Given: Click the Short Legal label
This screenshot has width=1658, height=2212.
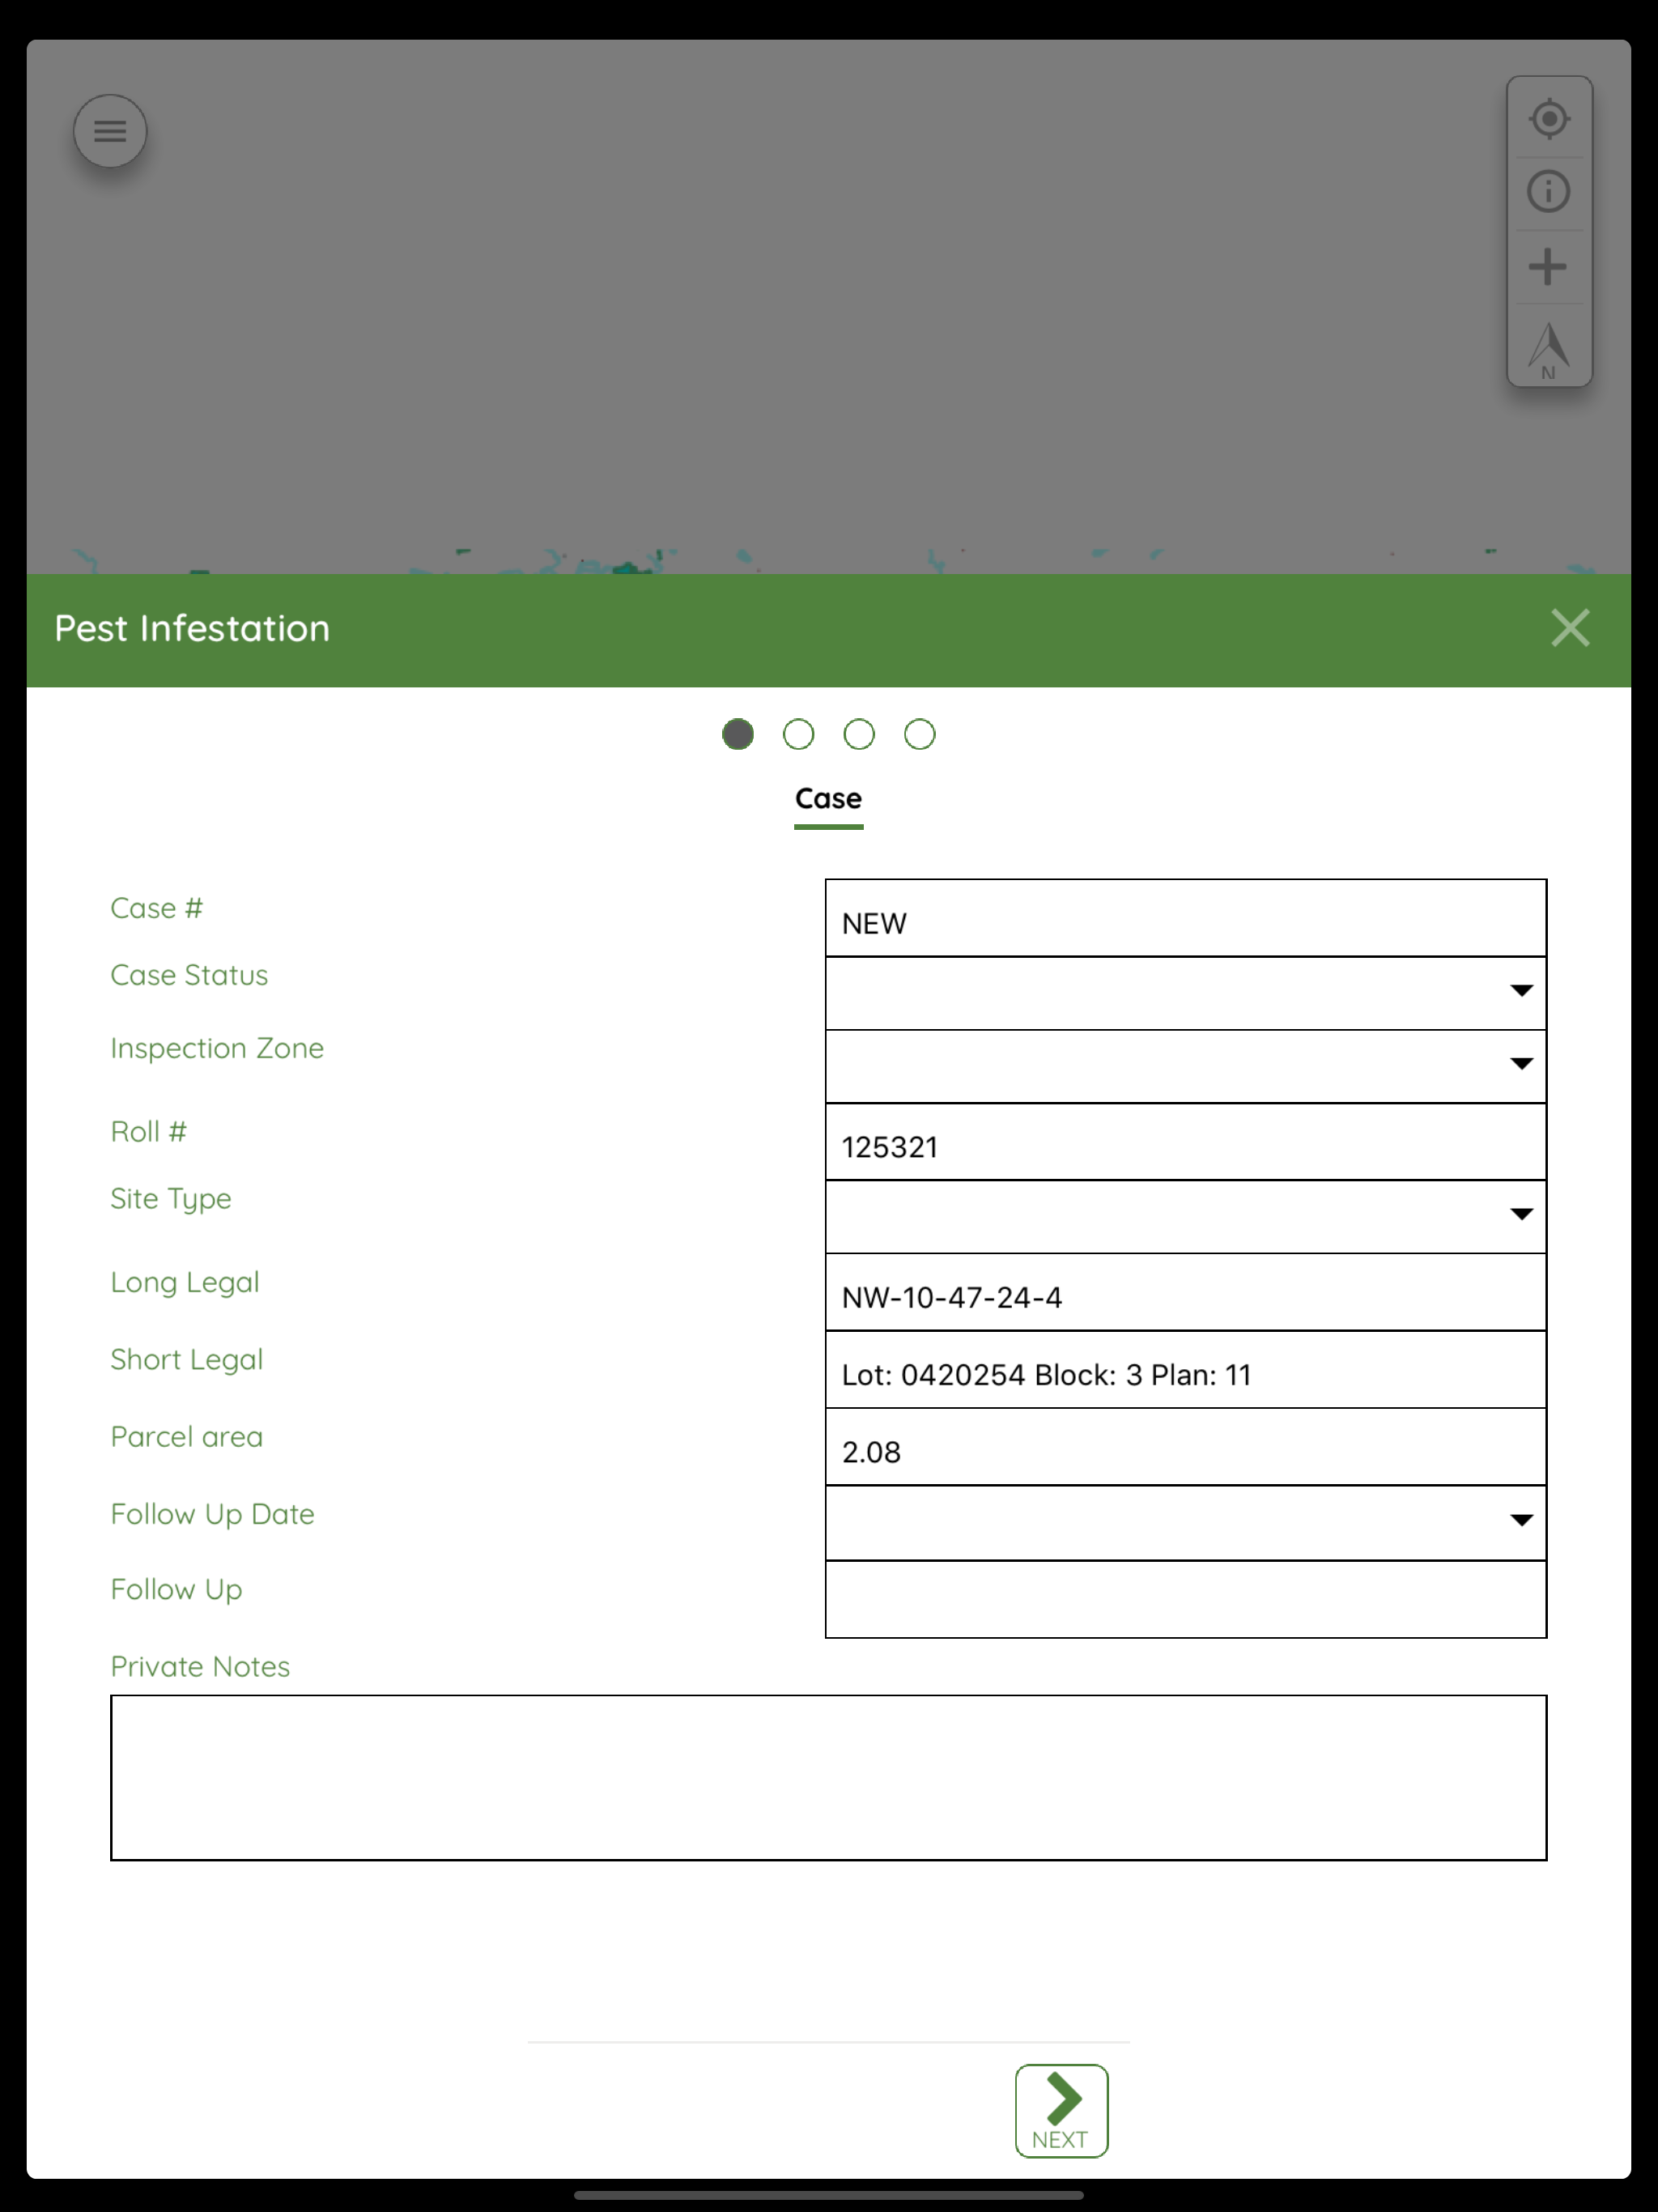Looking at the screenshot, I should pyautogui.click(x=186, y=1360).
